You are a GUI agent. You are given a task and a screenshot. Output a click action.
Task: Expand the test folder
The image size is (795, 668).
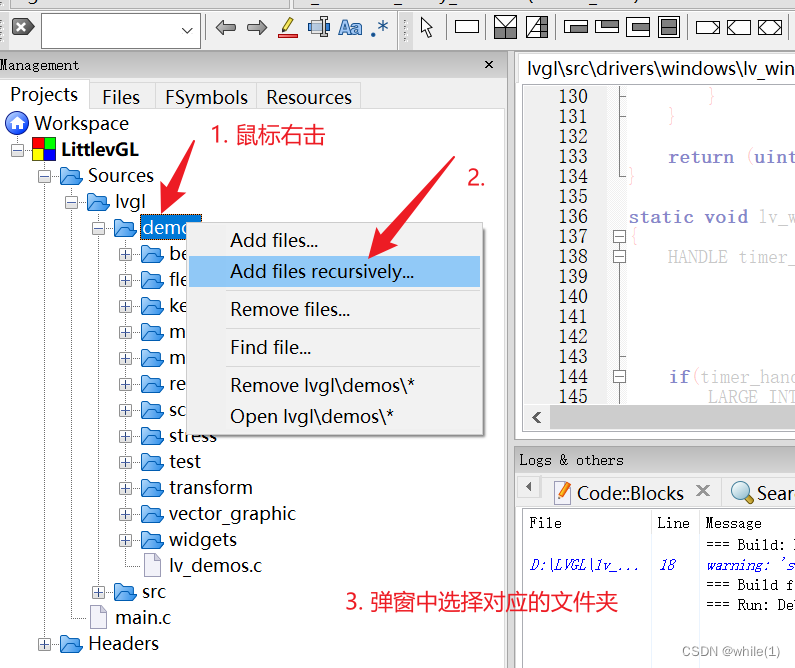[125, 462]
